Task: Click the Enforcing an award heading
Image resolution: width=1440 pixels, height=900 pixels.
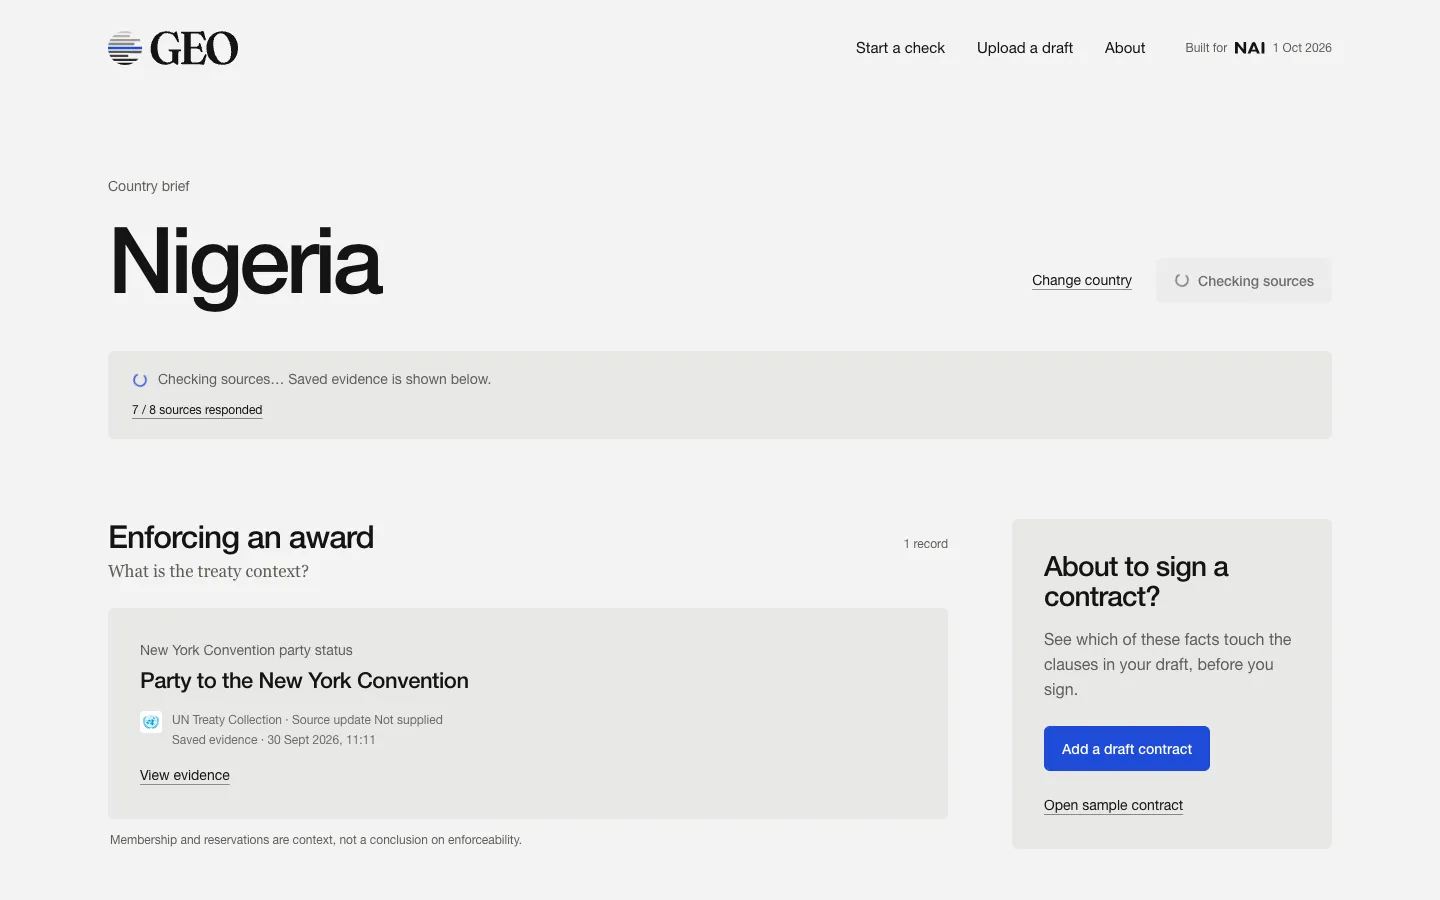Action: (241, 537)
